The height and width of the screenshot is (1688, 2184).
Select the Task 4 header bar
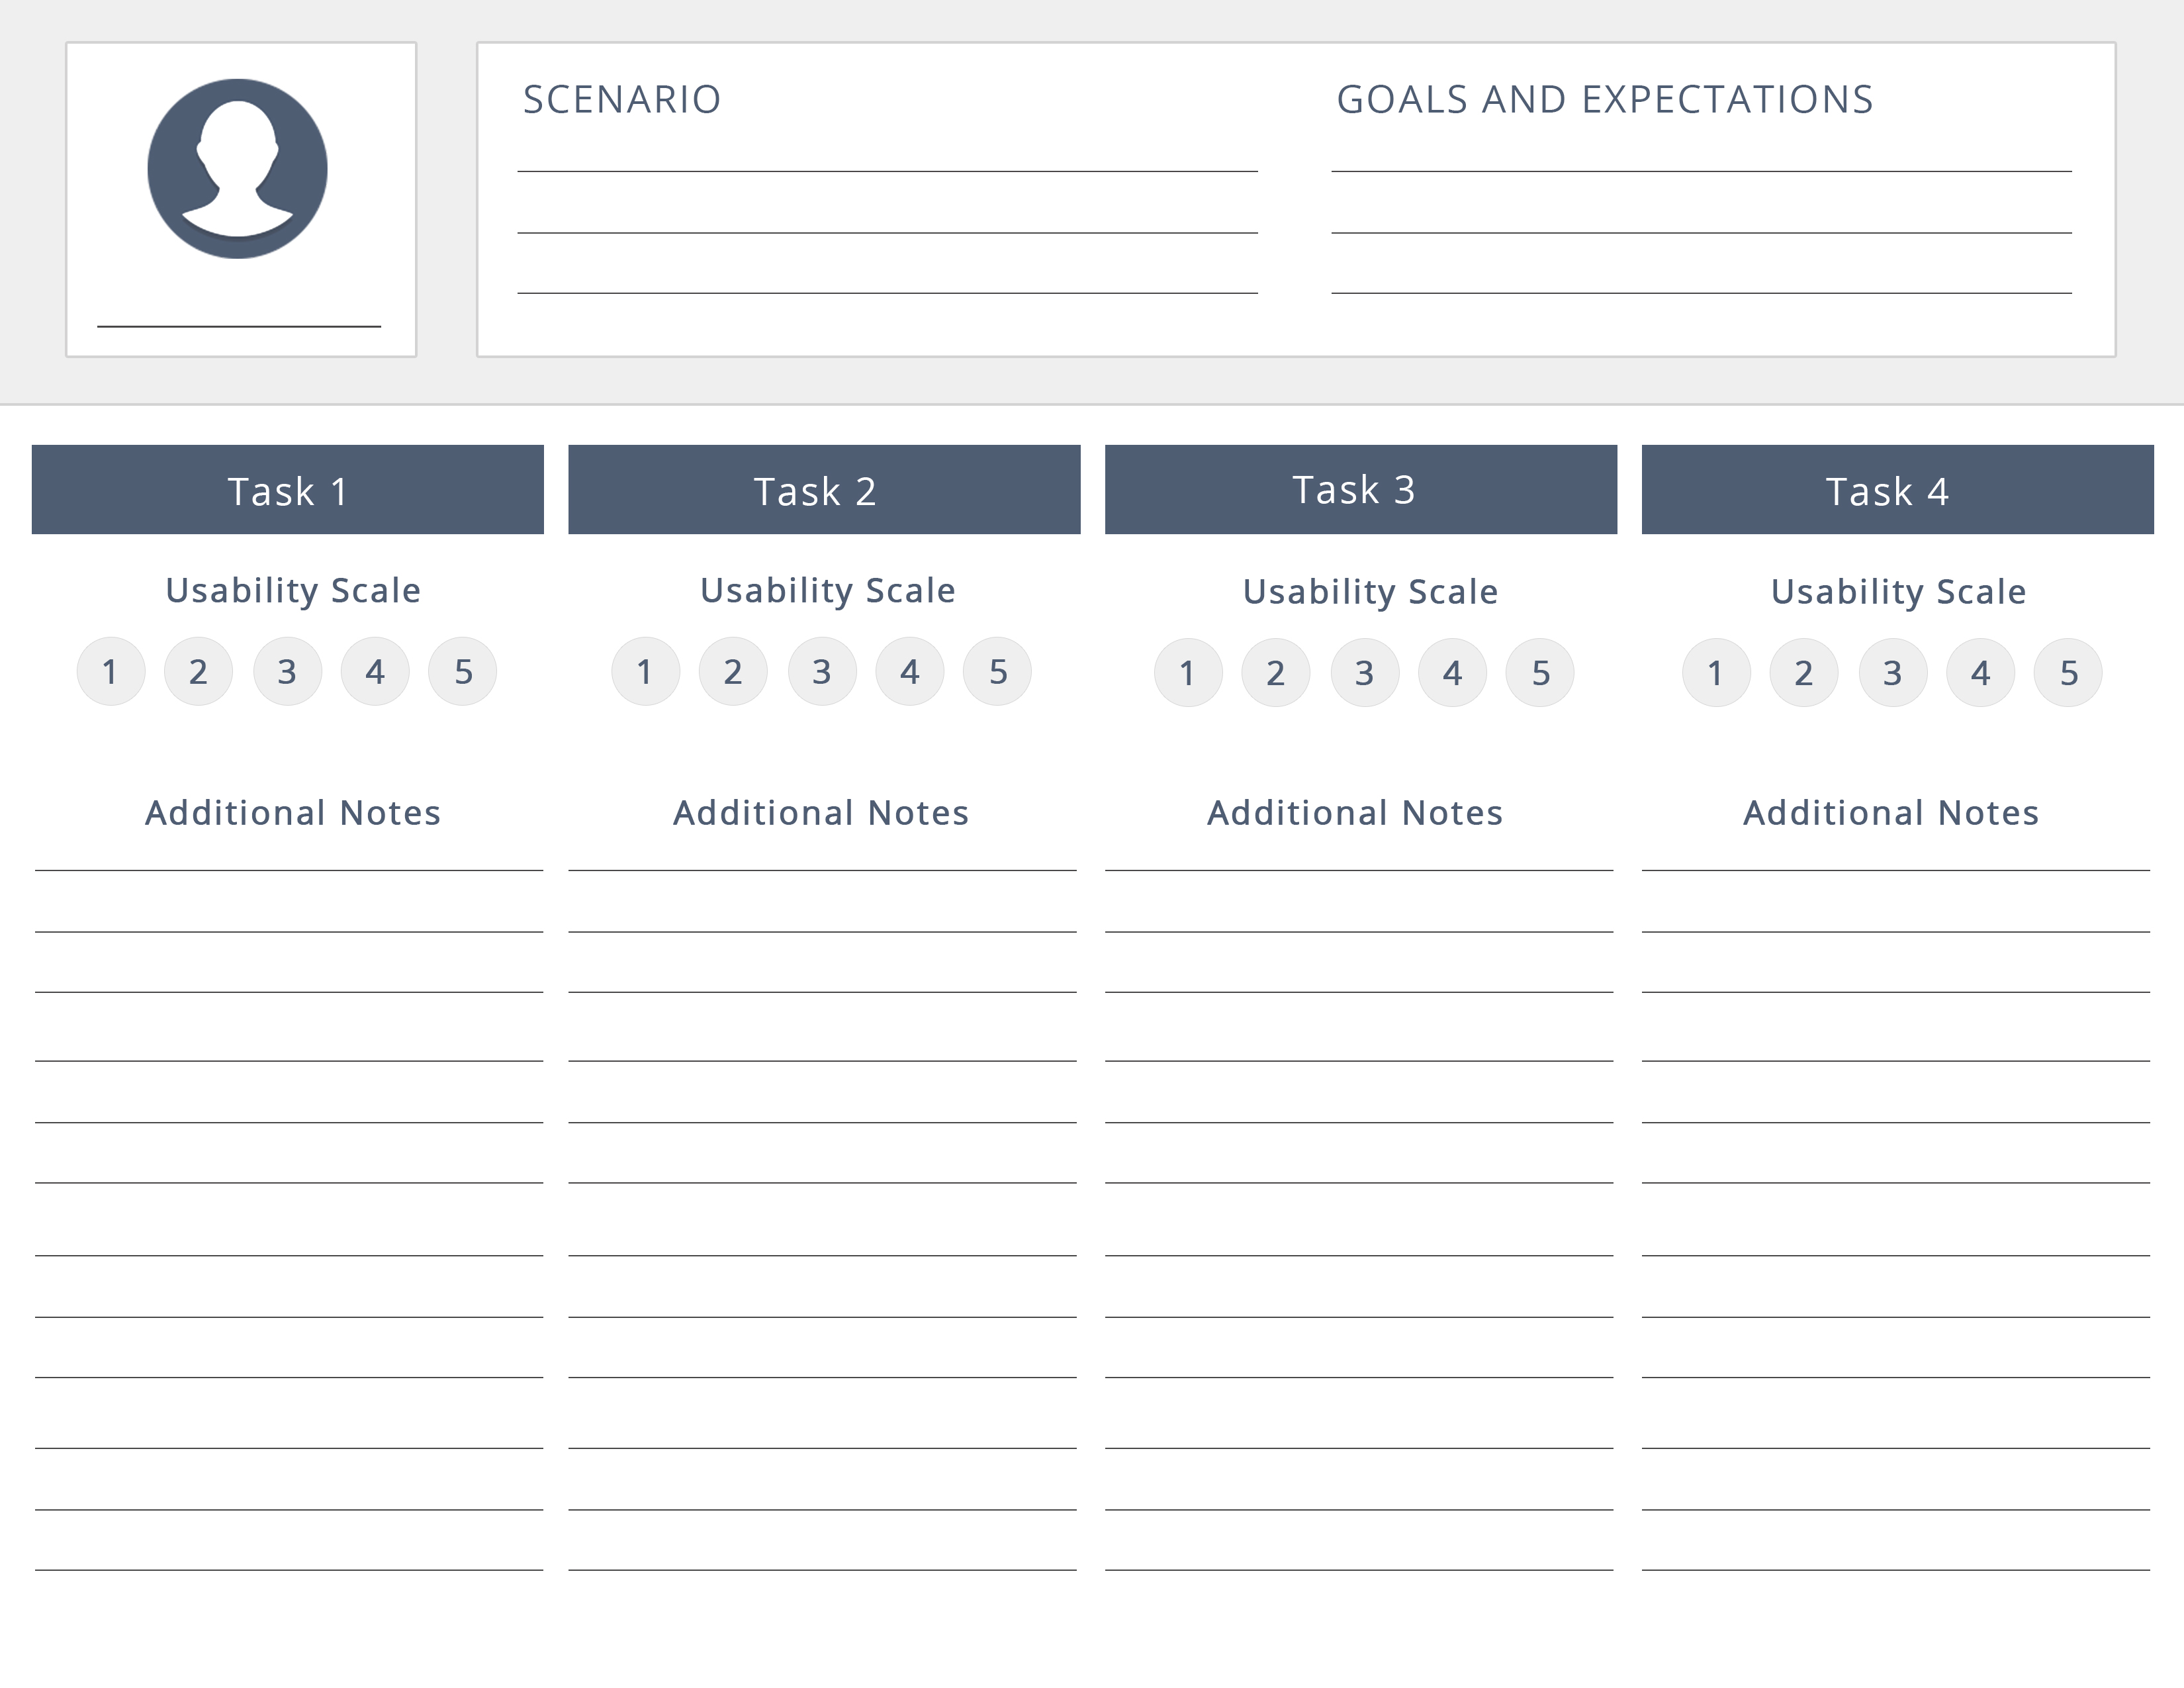coord(1897,490)
